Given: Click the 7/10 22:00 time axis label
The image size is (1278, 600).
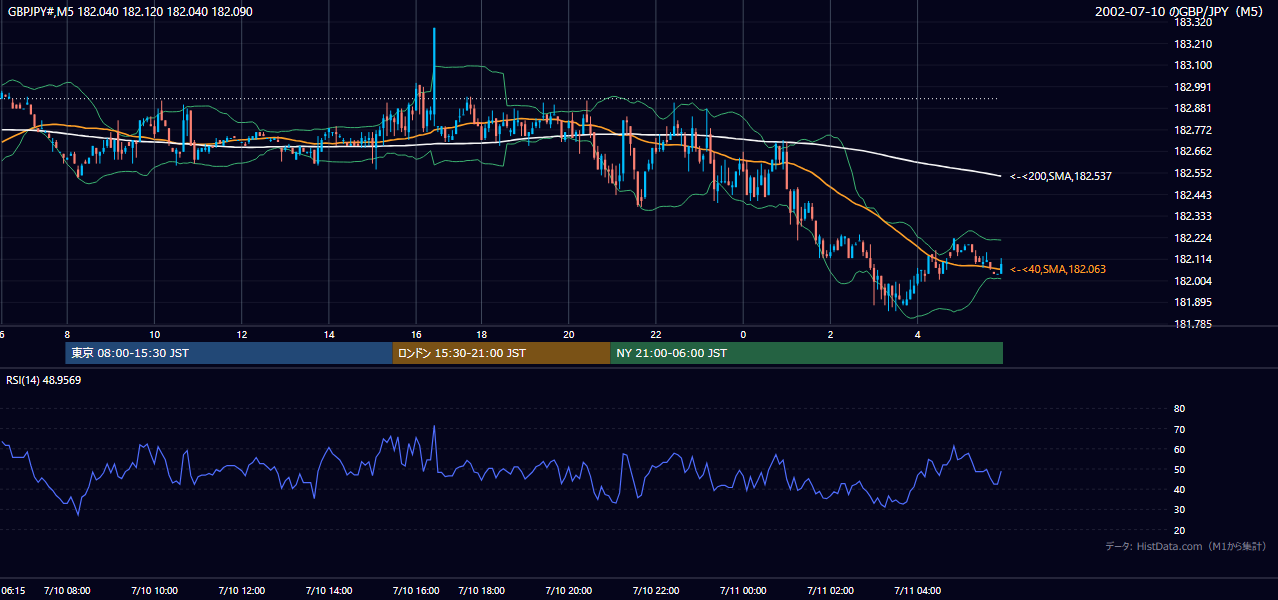Looking at the screenshot, I should (x=656, y=591).
